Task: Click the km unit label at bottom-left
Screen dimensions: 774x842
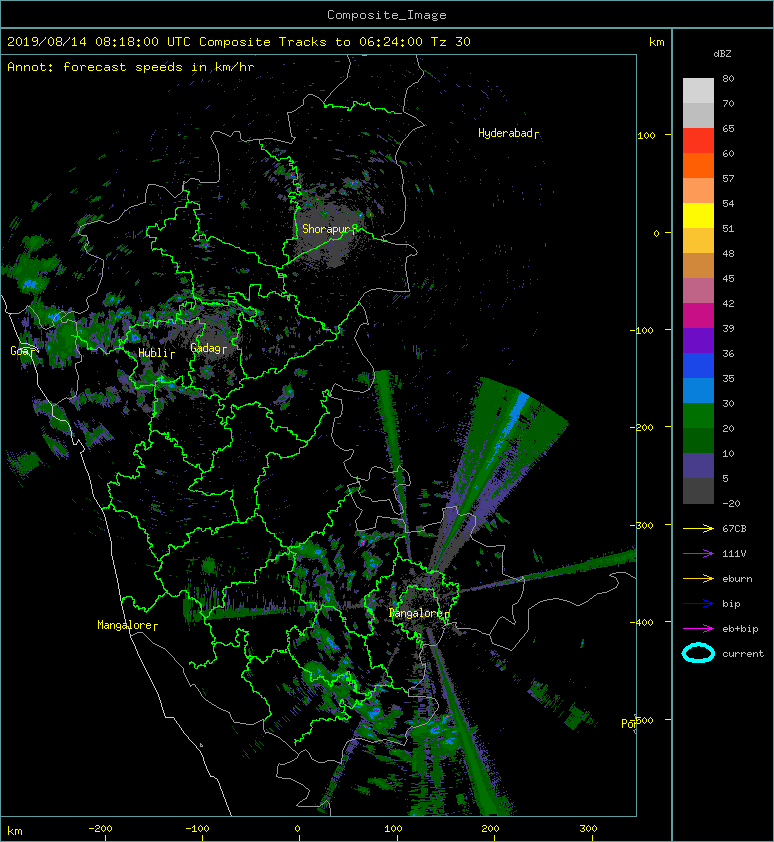Action: point(15,831)
